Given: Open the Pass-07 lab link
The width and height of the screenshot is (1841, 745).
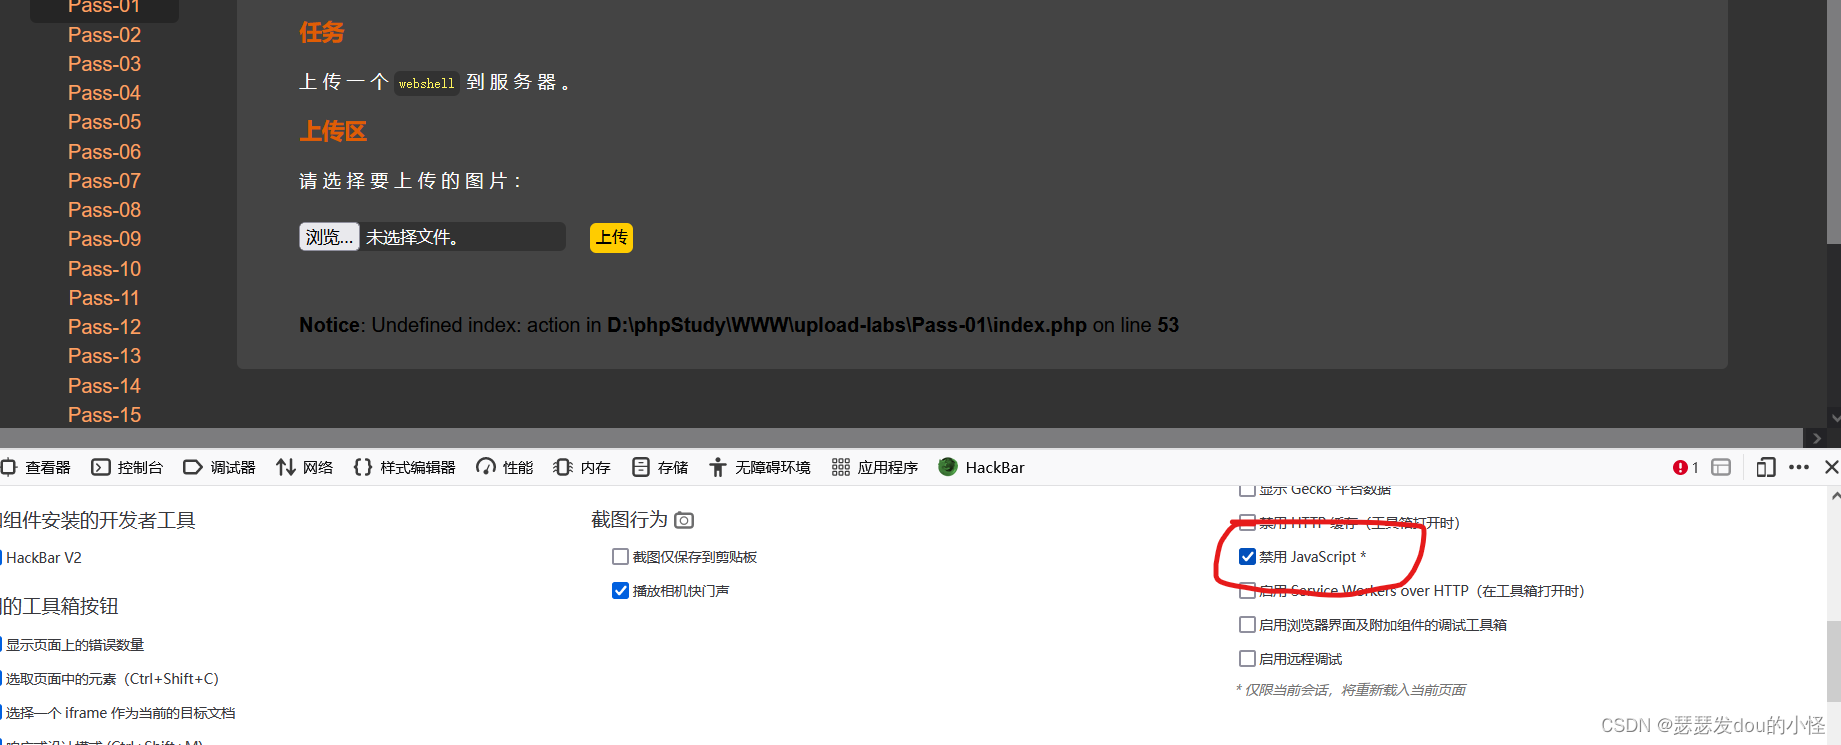Looking at the screenshot, I should pyautogui.click(x=104, y=181).
